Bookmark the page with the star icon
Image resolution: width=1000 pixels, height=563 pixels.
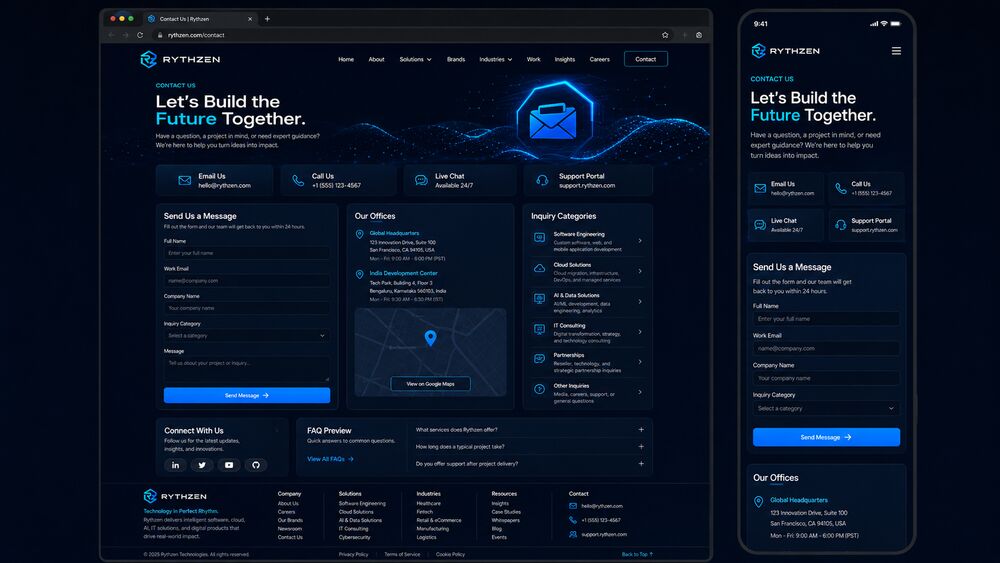click(x=665, y=35)
